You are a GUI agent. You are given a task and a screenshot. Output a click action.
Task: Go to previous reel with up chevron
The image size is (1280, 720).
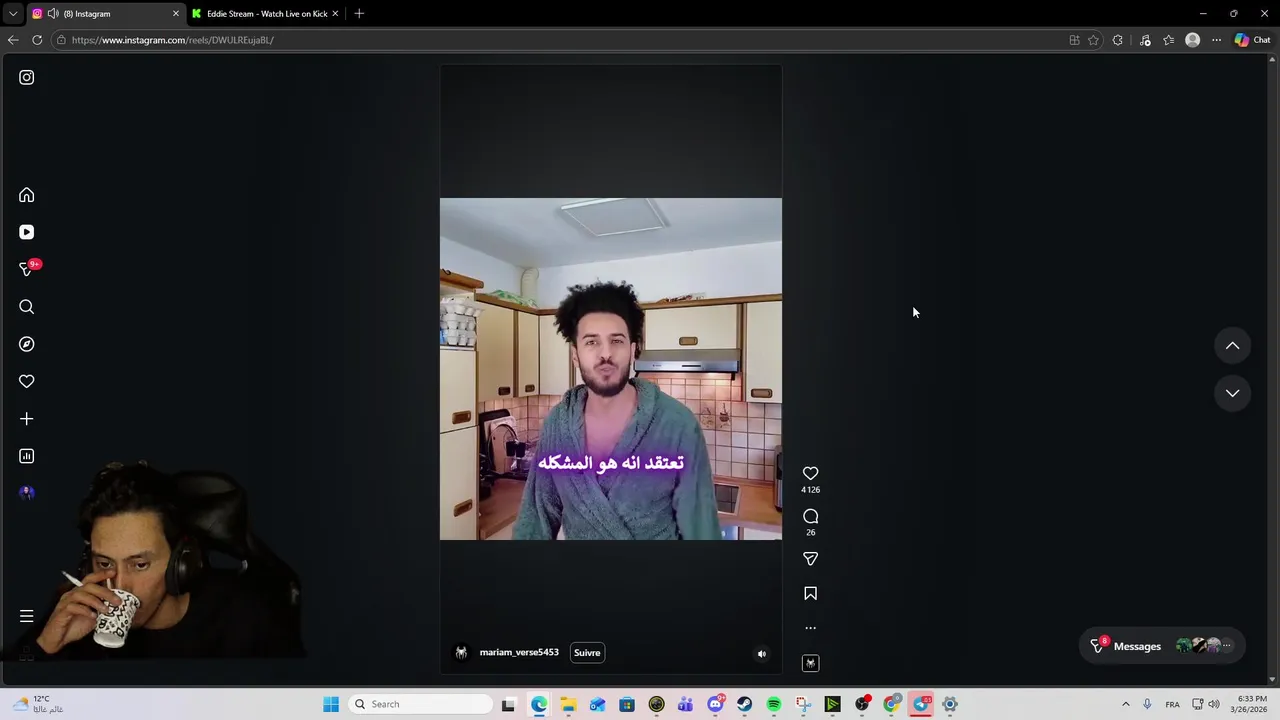pyautogui.click(x=1232, y=346)
